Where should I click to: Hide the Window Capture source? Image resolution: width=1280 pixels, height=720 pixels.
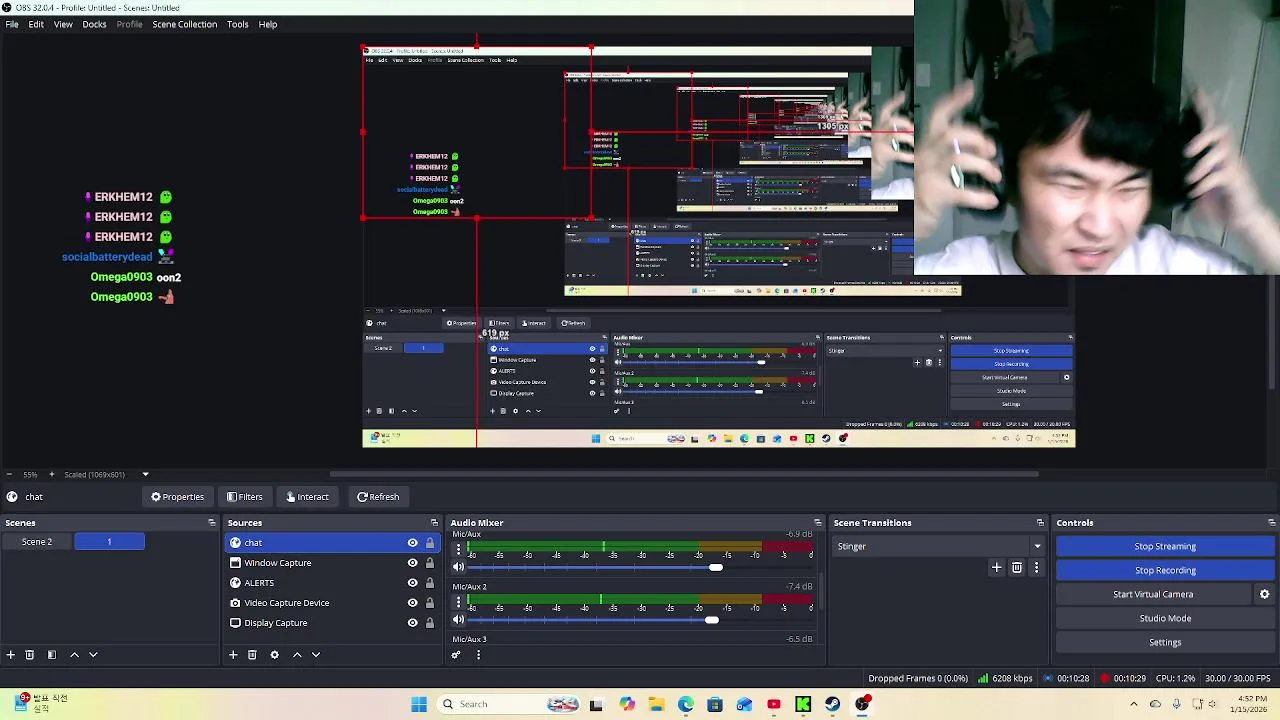(412, 563)
